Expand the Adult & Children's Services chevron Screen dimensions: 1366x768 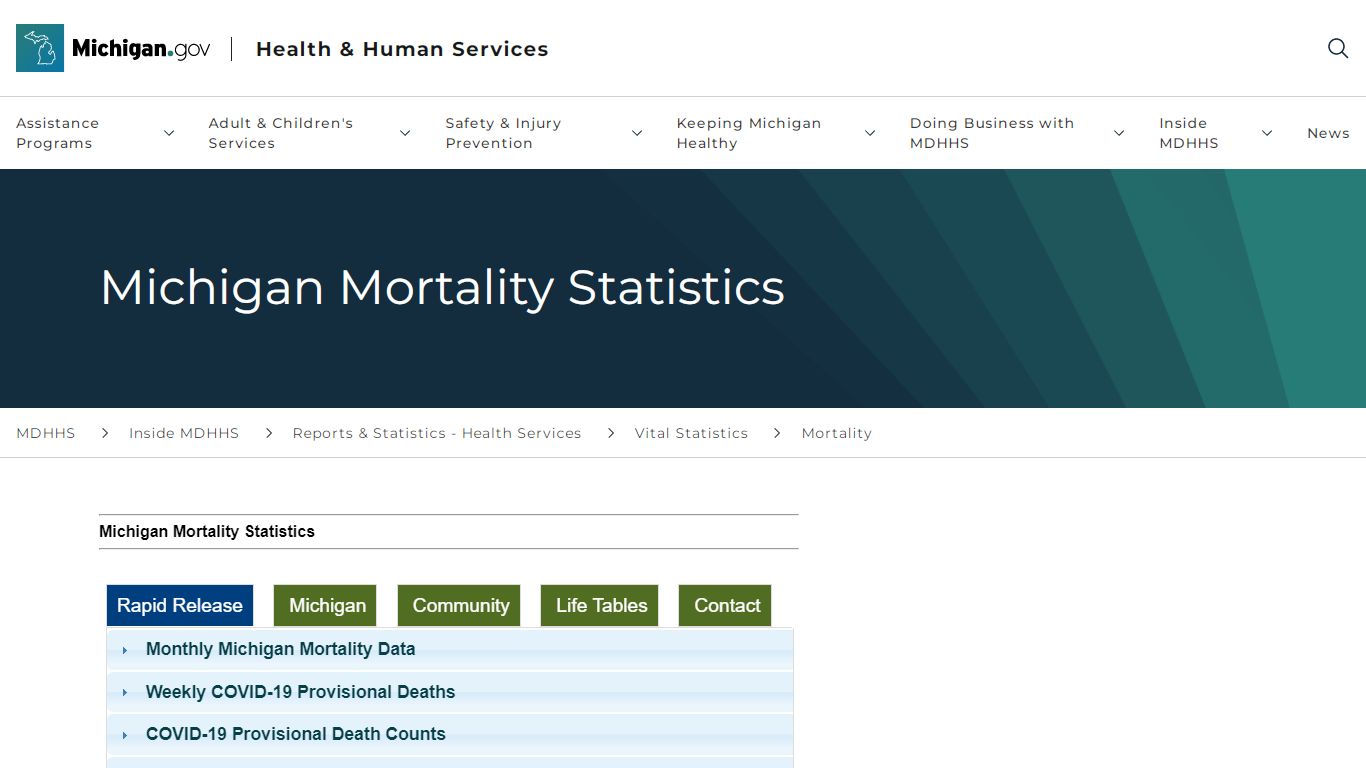point(405,133)
